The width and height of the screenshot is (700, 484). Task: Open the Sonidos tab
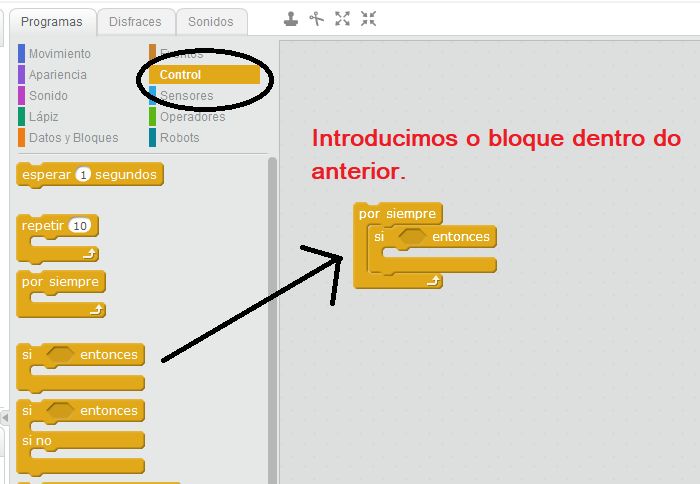(x=211, y=21)
